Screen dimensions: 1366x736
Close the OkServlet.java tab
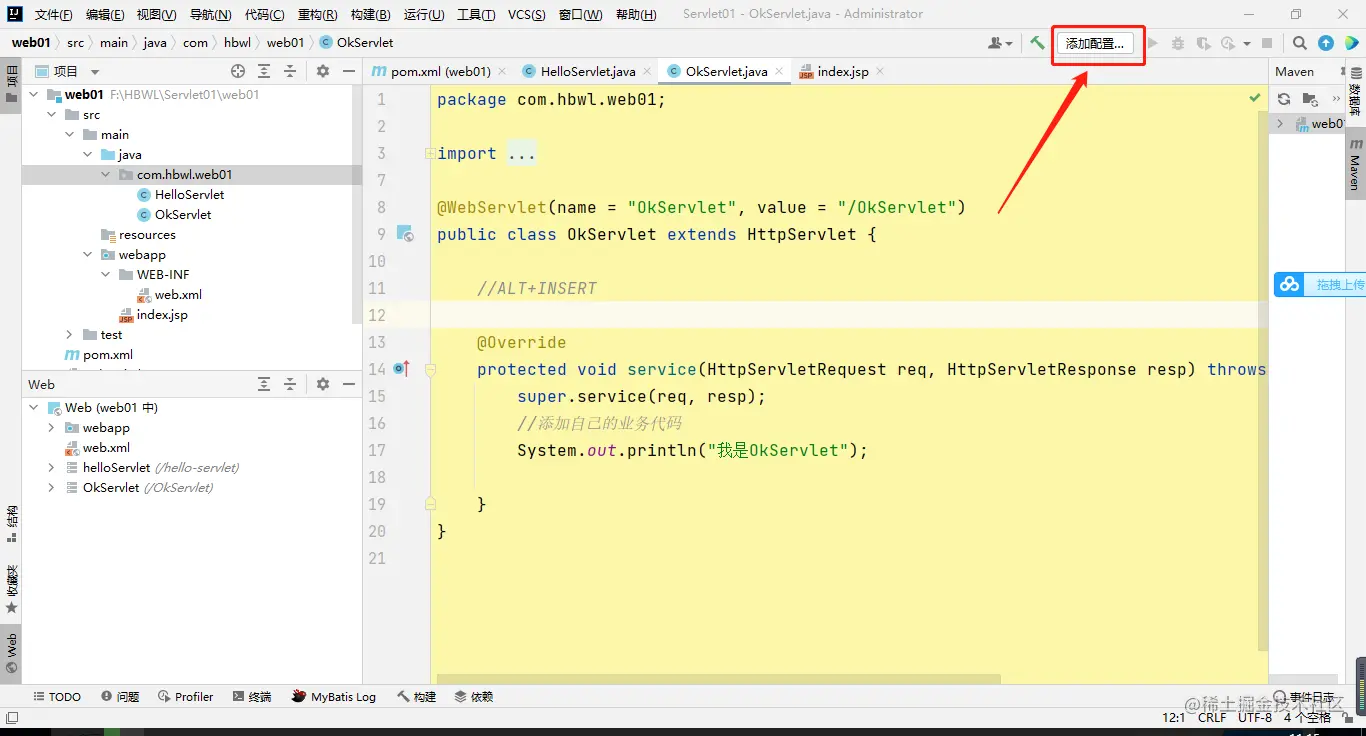(779, 72)
